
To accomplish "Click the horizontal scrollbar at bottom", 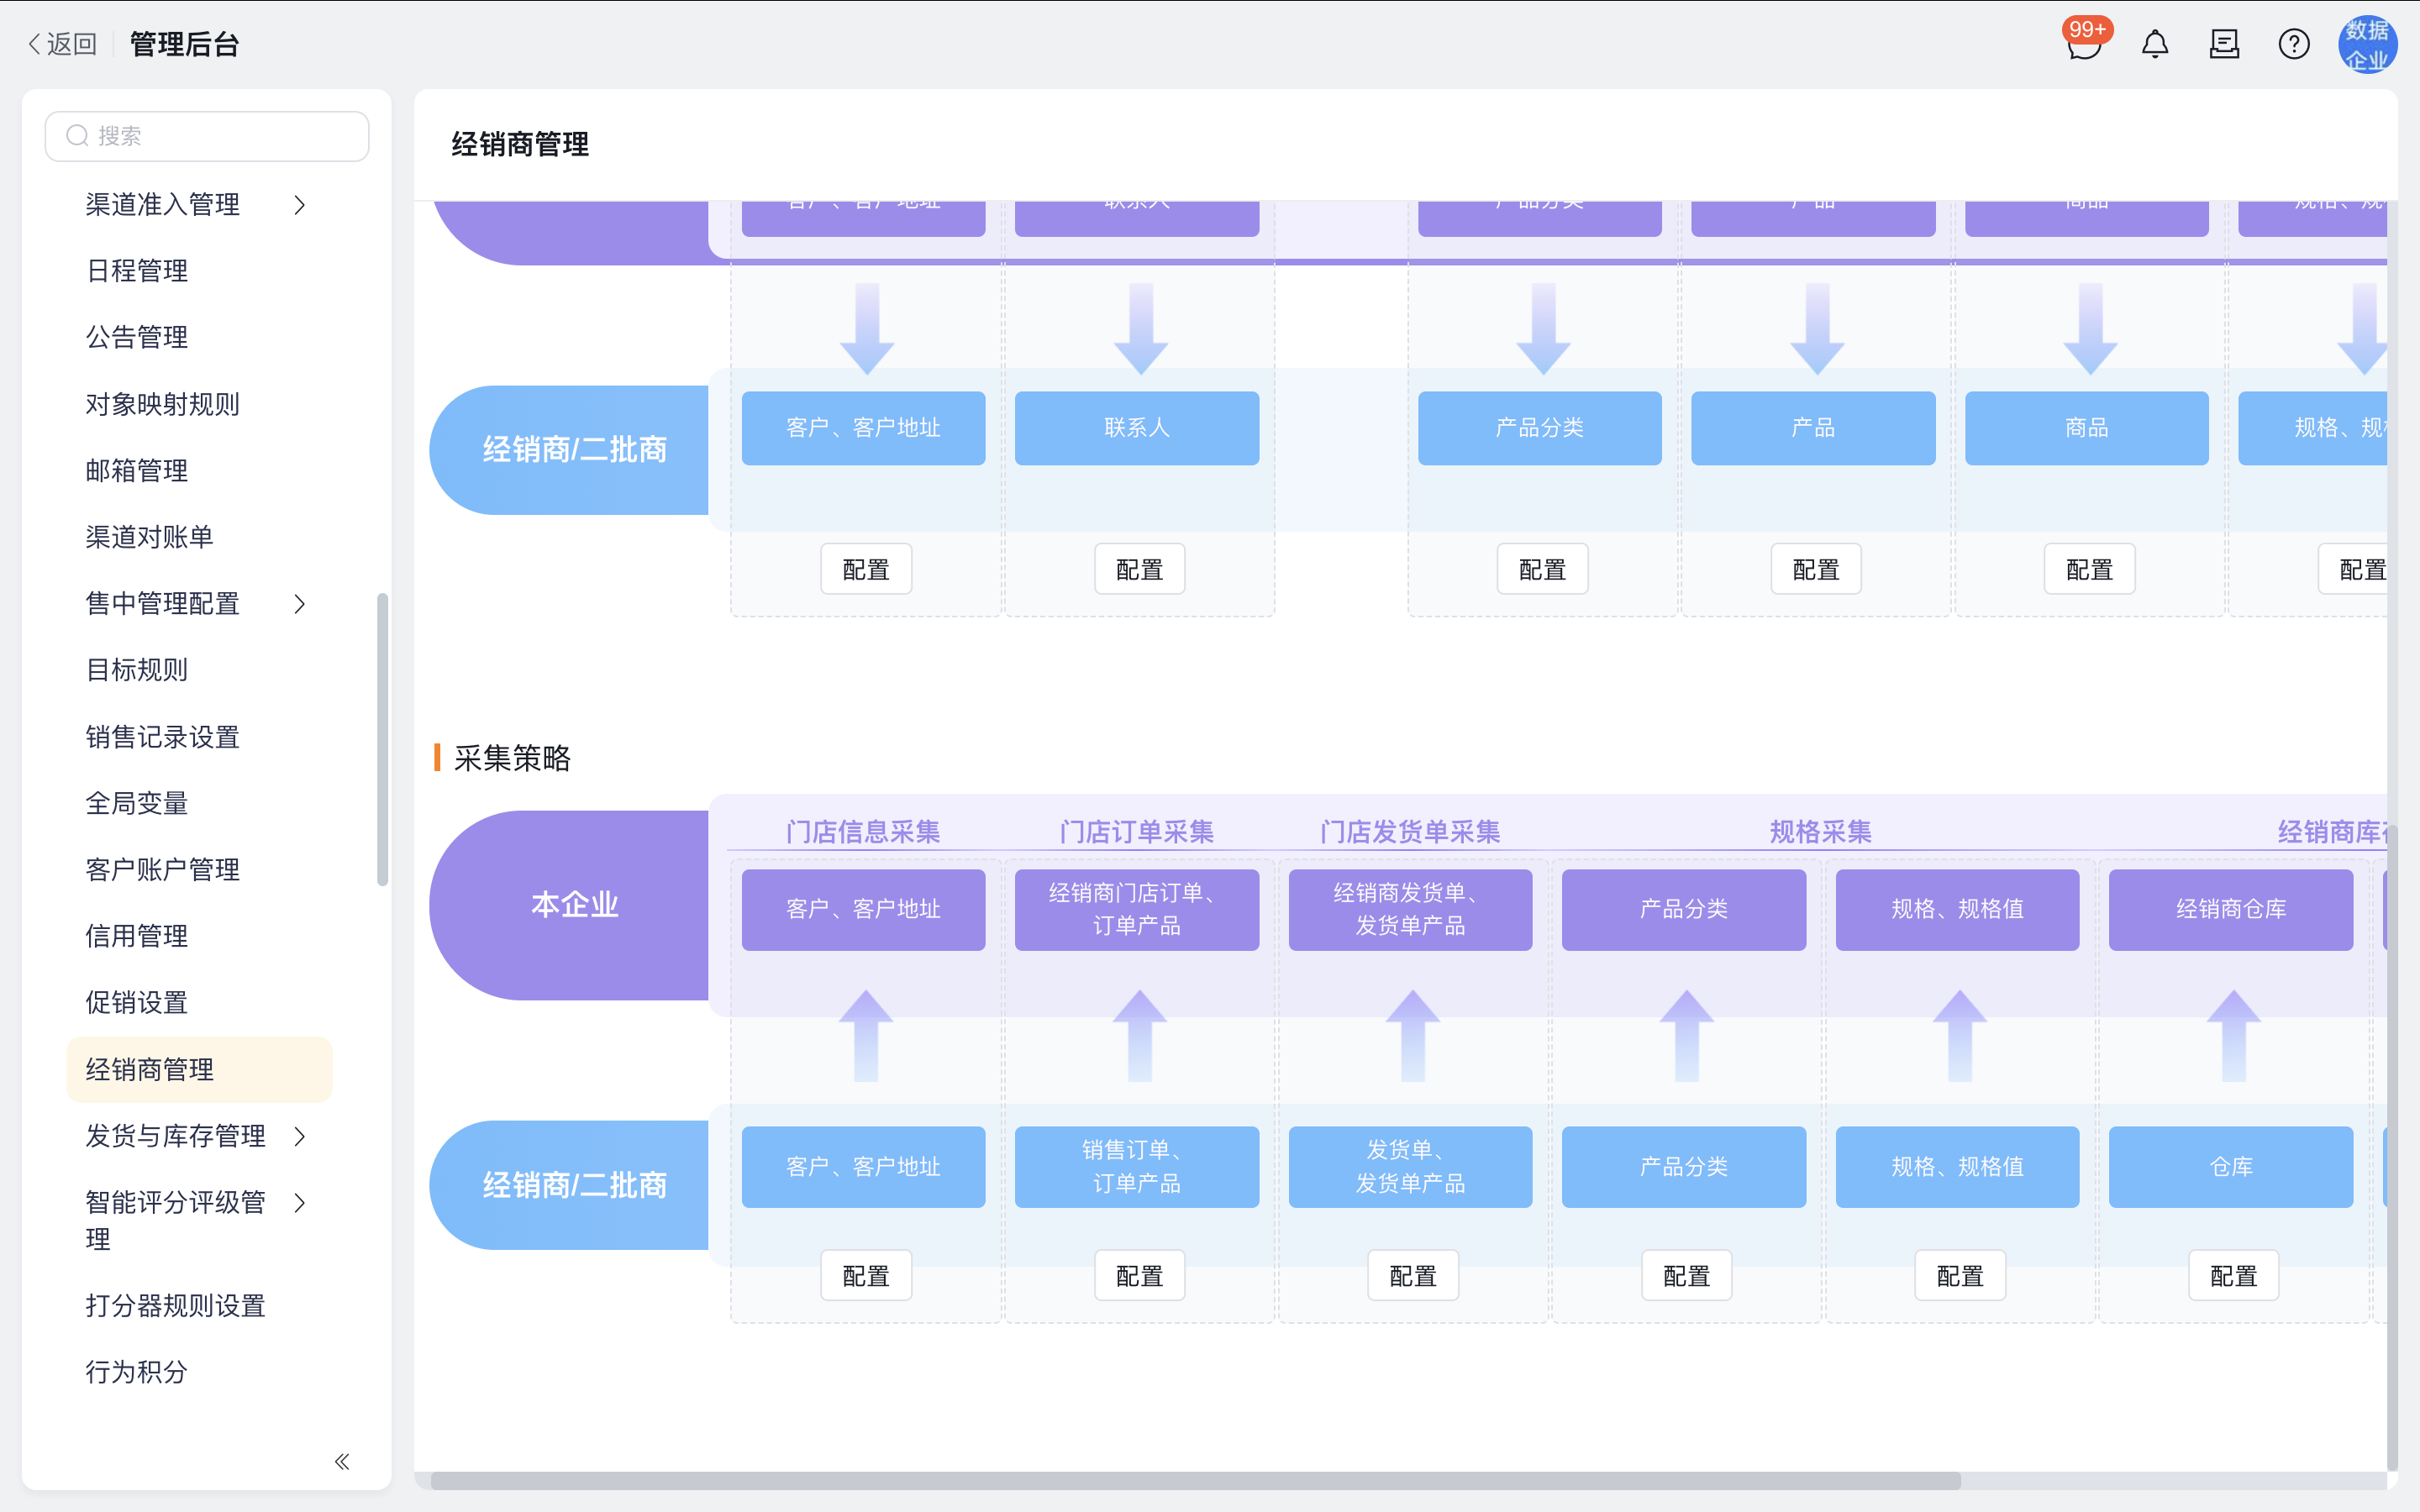I will (x=1195, y=1480).
